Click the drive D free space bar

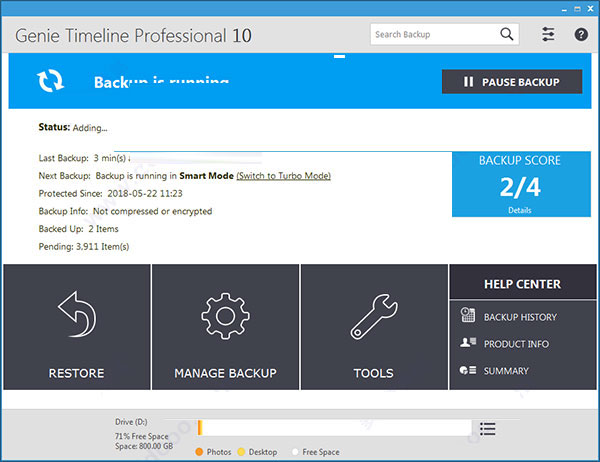[x=335, y=429]
